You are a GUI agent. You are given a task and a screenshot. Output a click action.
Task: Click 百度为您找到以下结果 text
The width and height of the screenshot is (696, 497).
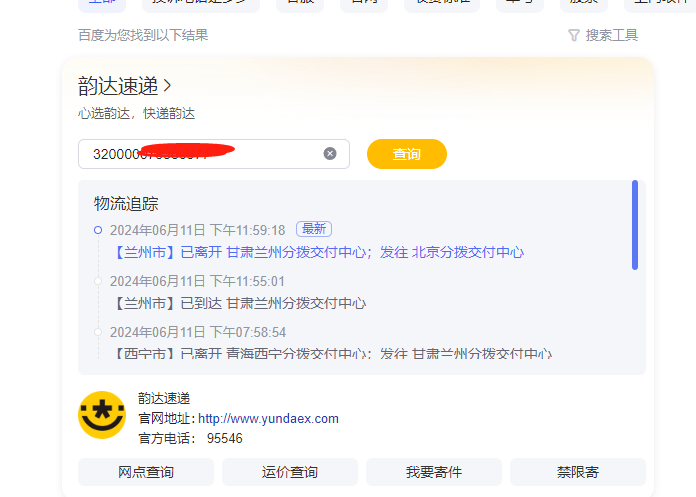tap(143, 35)
